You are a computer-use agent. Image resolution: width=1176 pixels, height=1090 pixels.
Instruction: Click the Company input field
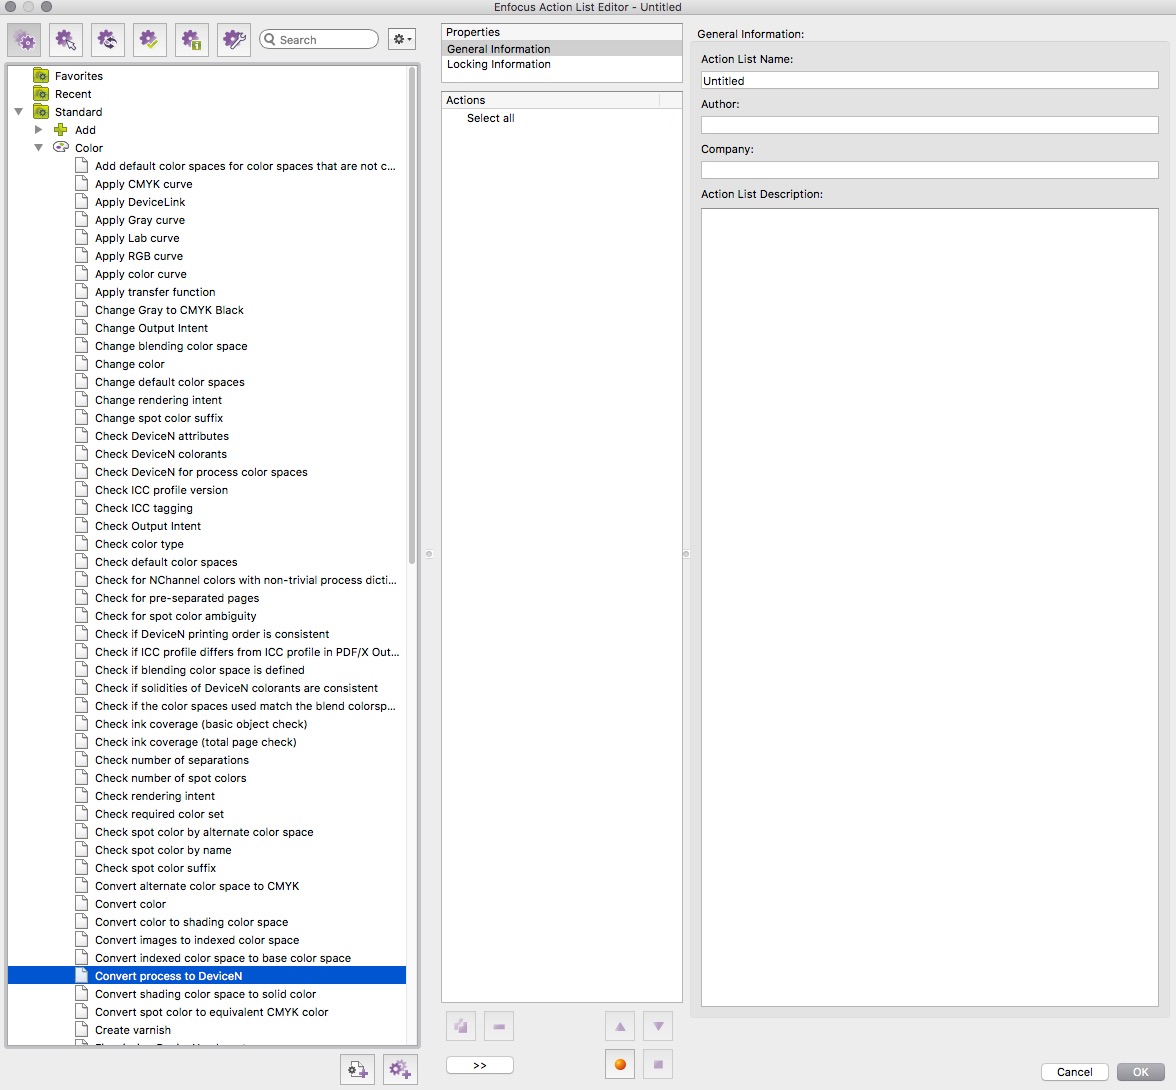pos(929,170)
